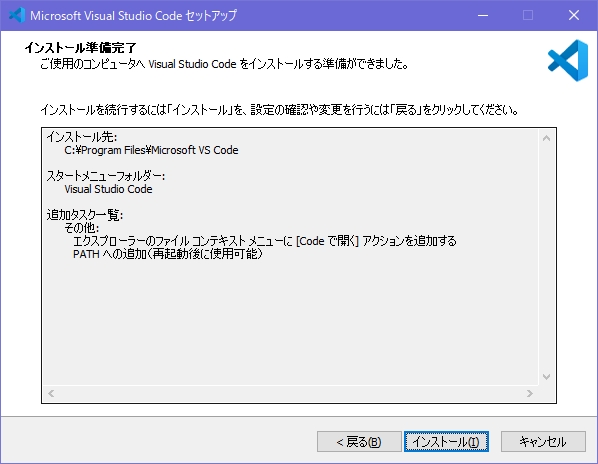Image resolution: width=598 pixels, height=464 pixels.
Task: Close the setup window
Action: point(574,15)
